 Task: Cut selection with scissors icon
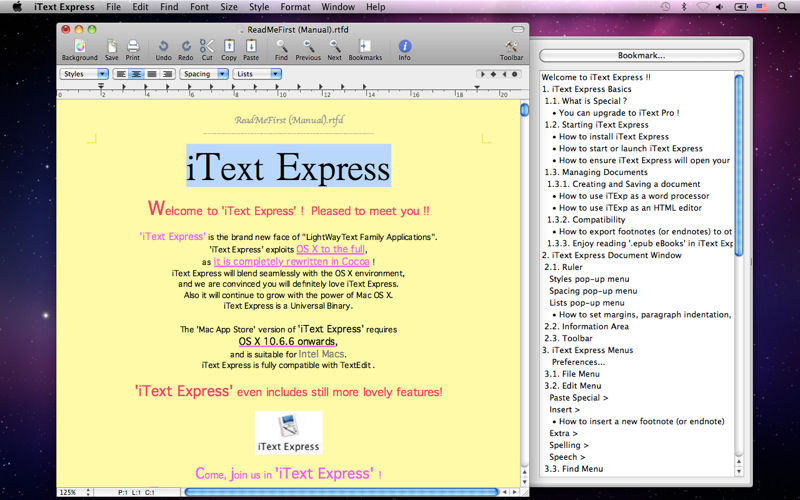(207, 50)
